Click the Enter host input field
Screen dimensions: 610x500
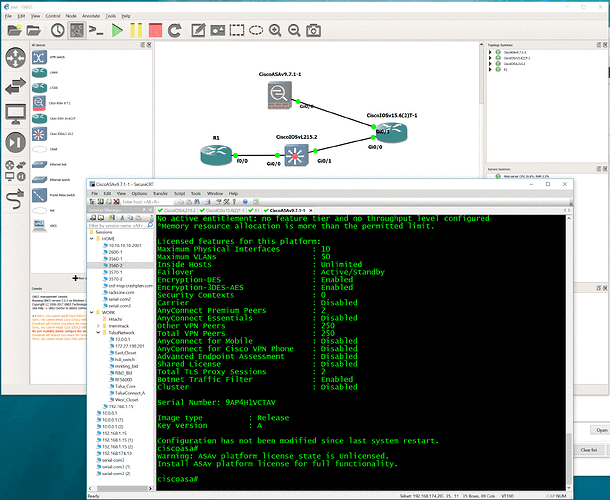click(x=147, y=202)
